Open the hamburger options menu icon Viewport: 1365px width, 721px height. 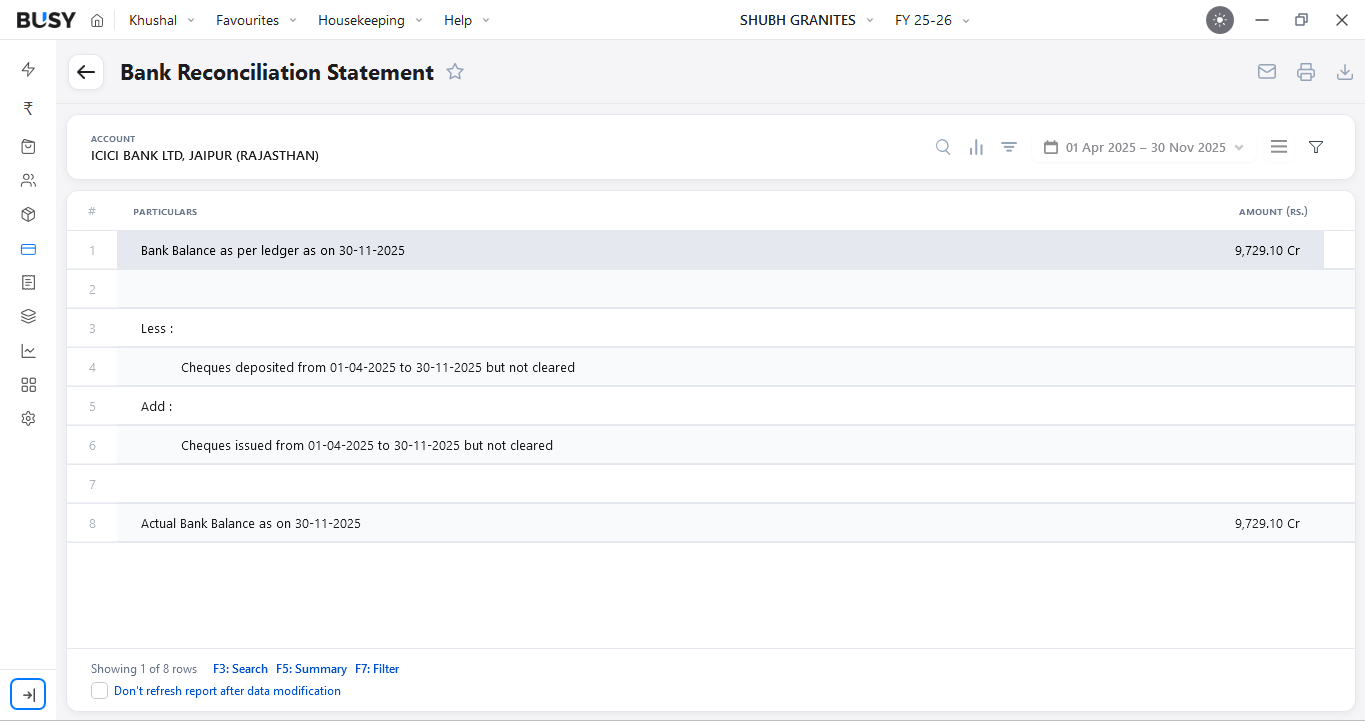point(1279,147)
